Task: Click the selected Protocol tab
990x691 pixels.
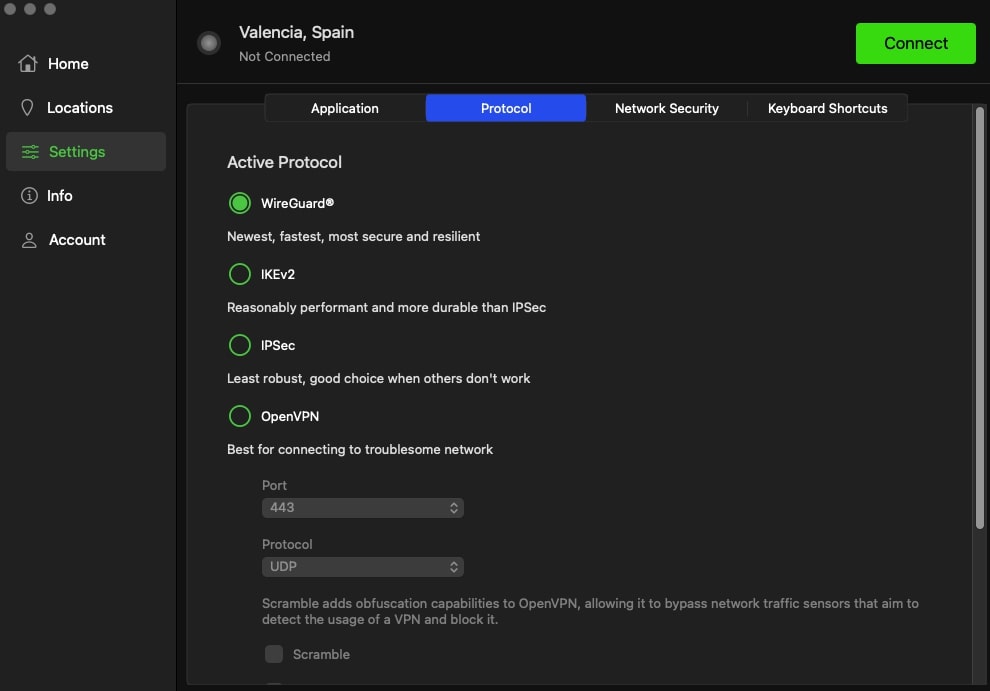Action: coord(506,108)
